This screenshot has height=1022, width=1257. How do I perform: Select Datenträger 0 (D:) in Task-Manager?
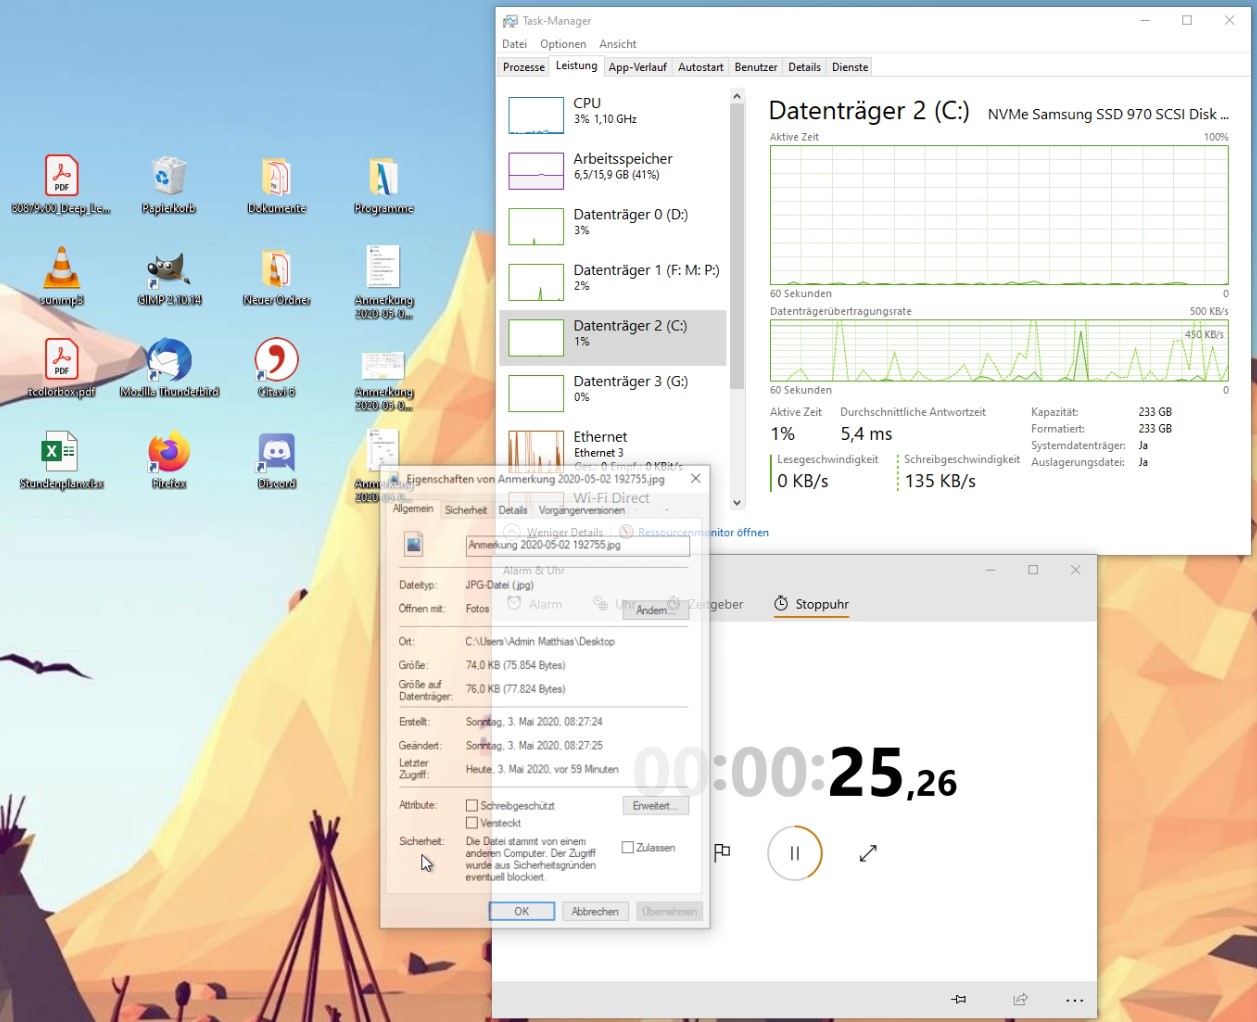[613, 226]
